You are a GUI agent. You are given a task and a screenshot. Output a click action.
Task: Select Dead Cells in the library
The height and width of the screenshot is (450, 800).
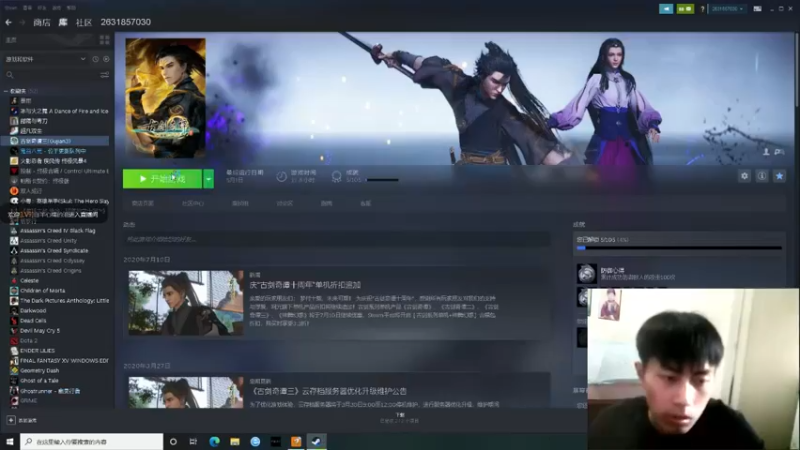pos(33,321)
